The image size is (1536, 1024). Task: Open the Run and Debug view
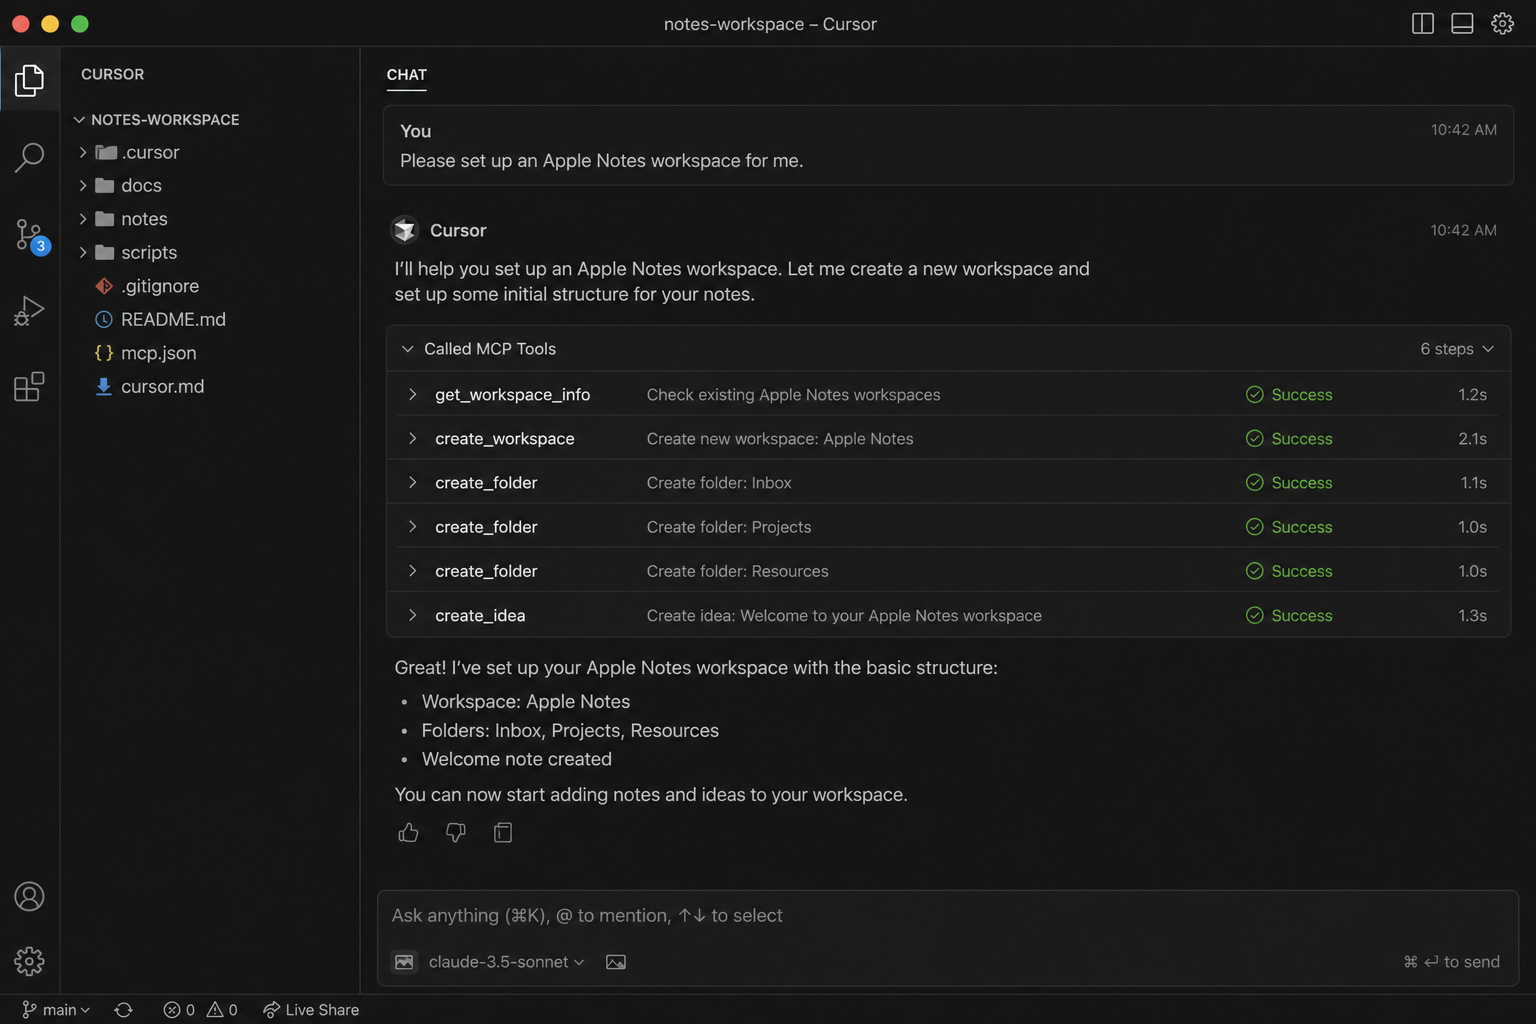pyautogui.click(x=29, y=311)
